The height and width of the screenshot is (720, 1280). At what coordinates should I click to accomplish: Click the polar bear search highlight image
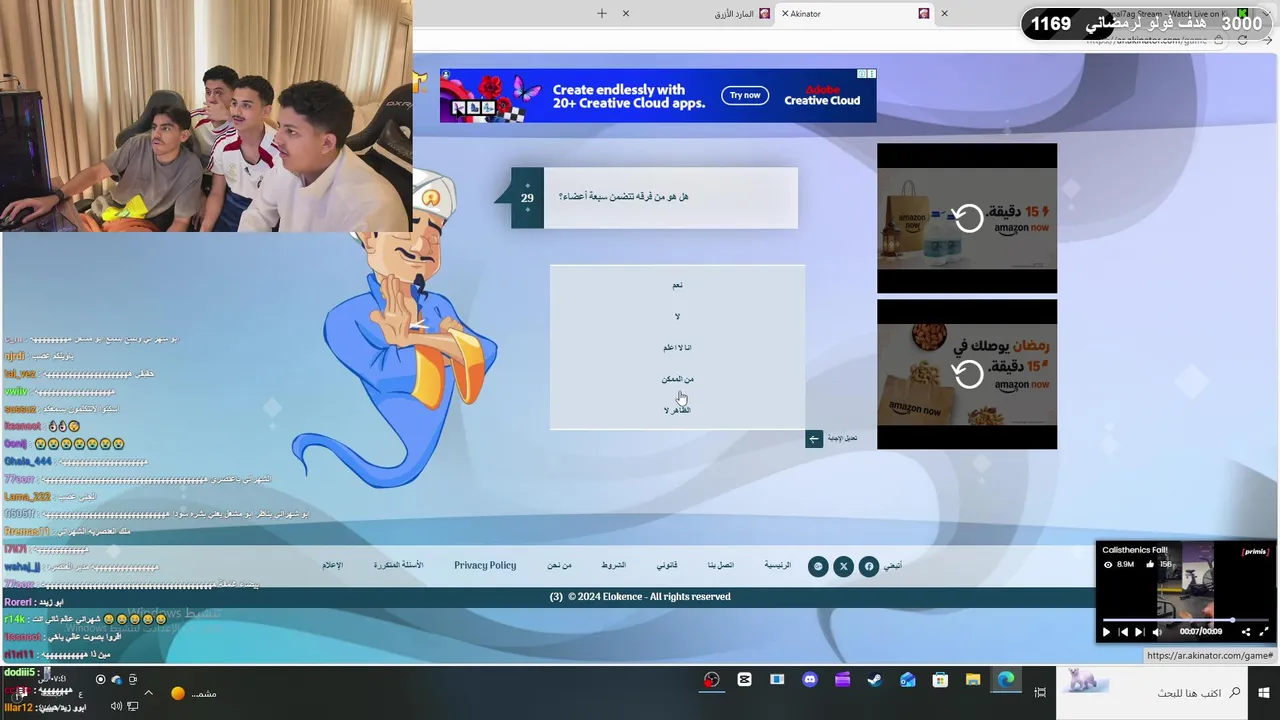(x=1085, y=682)
